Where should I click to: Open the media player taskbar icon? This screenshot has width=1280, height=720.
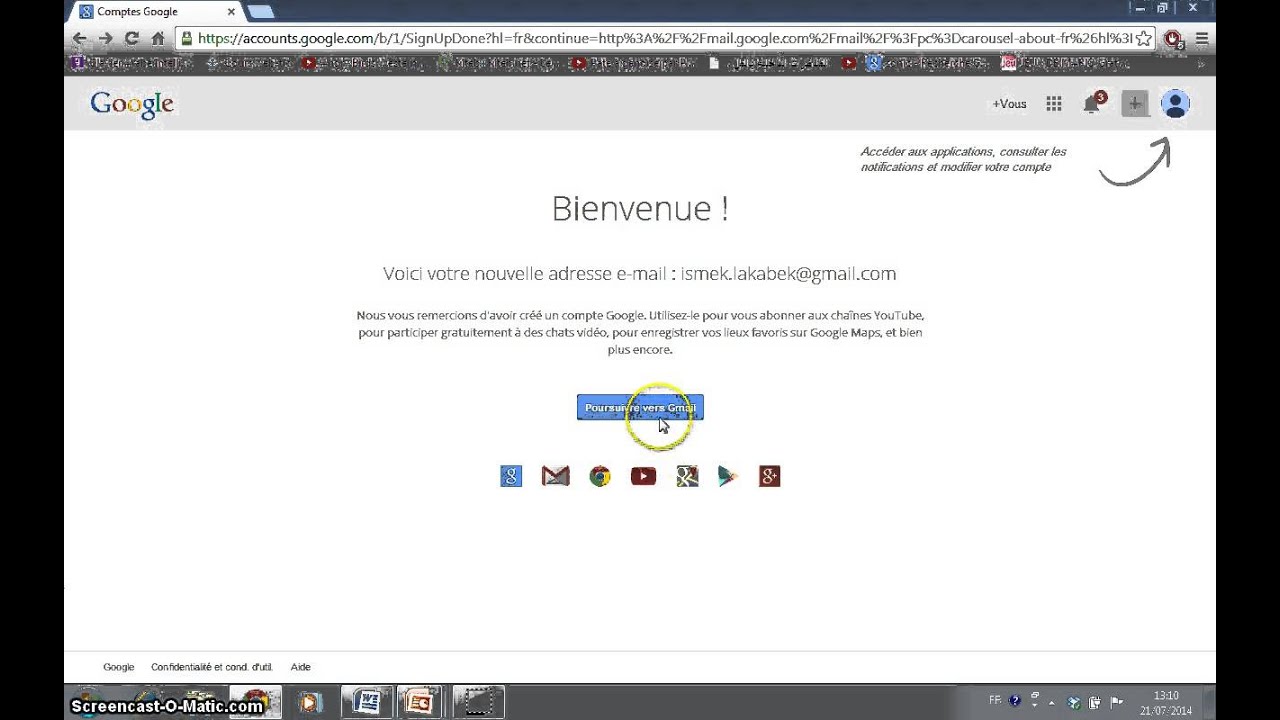click(x=310, y=702)
